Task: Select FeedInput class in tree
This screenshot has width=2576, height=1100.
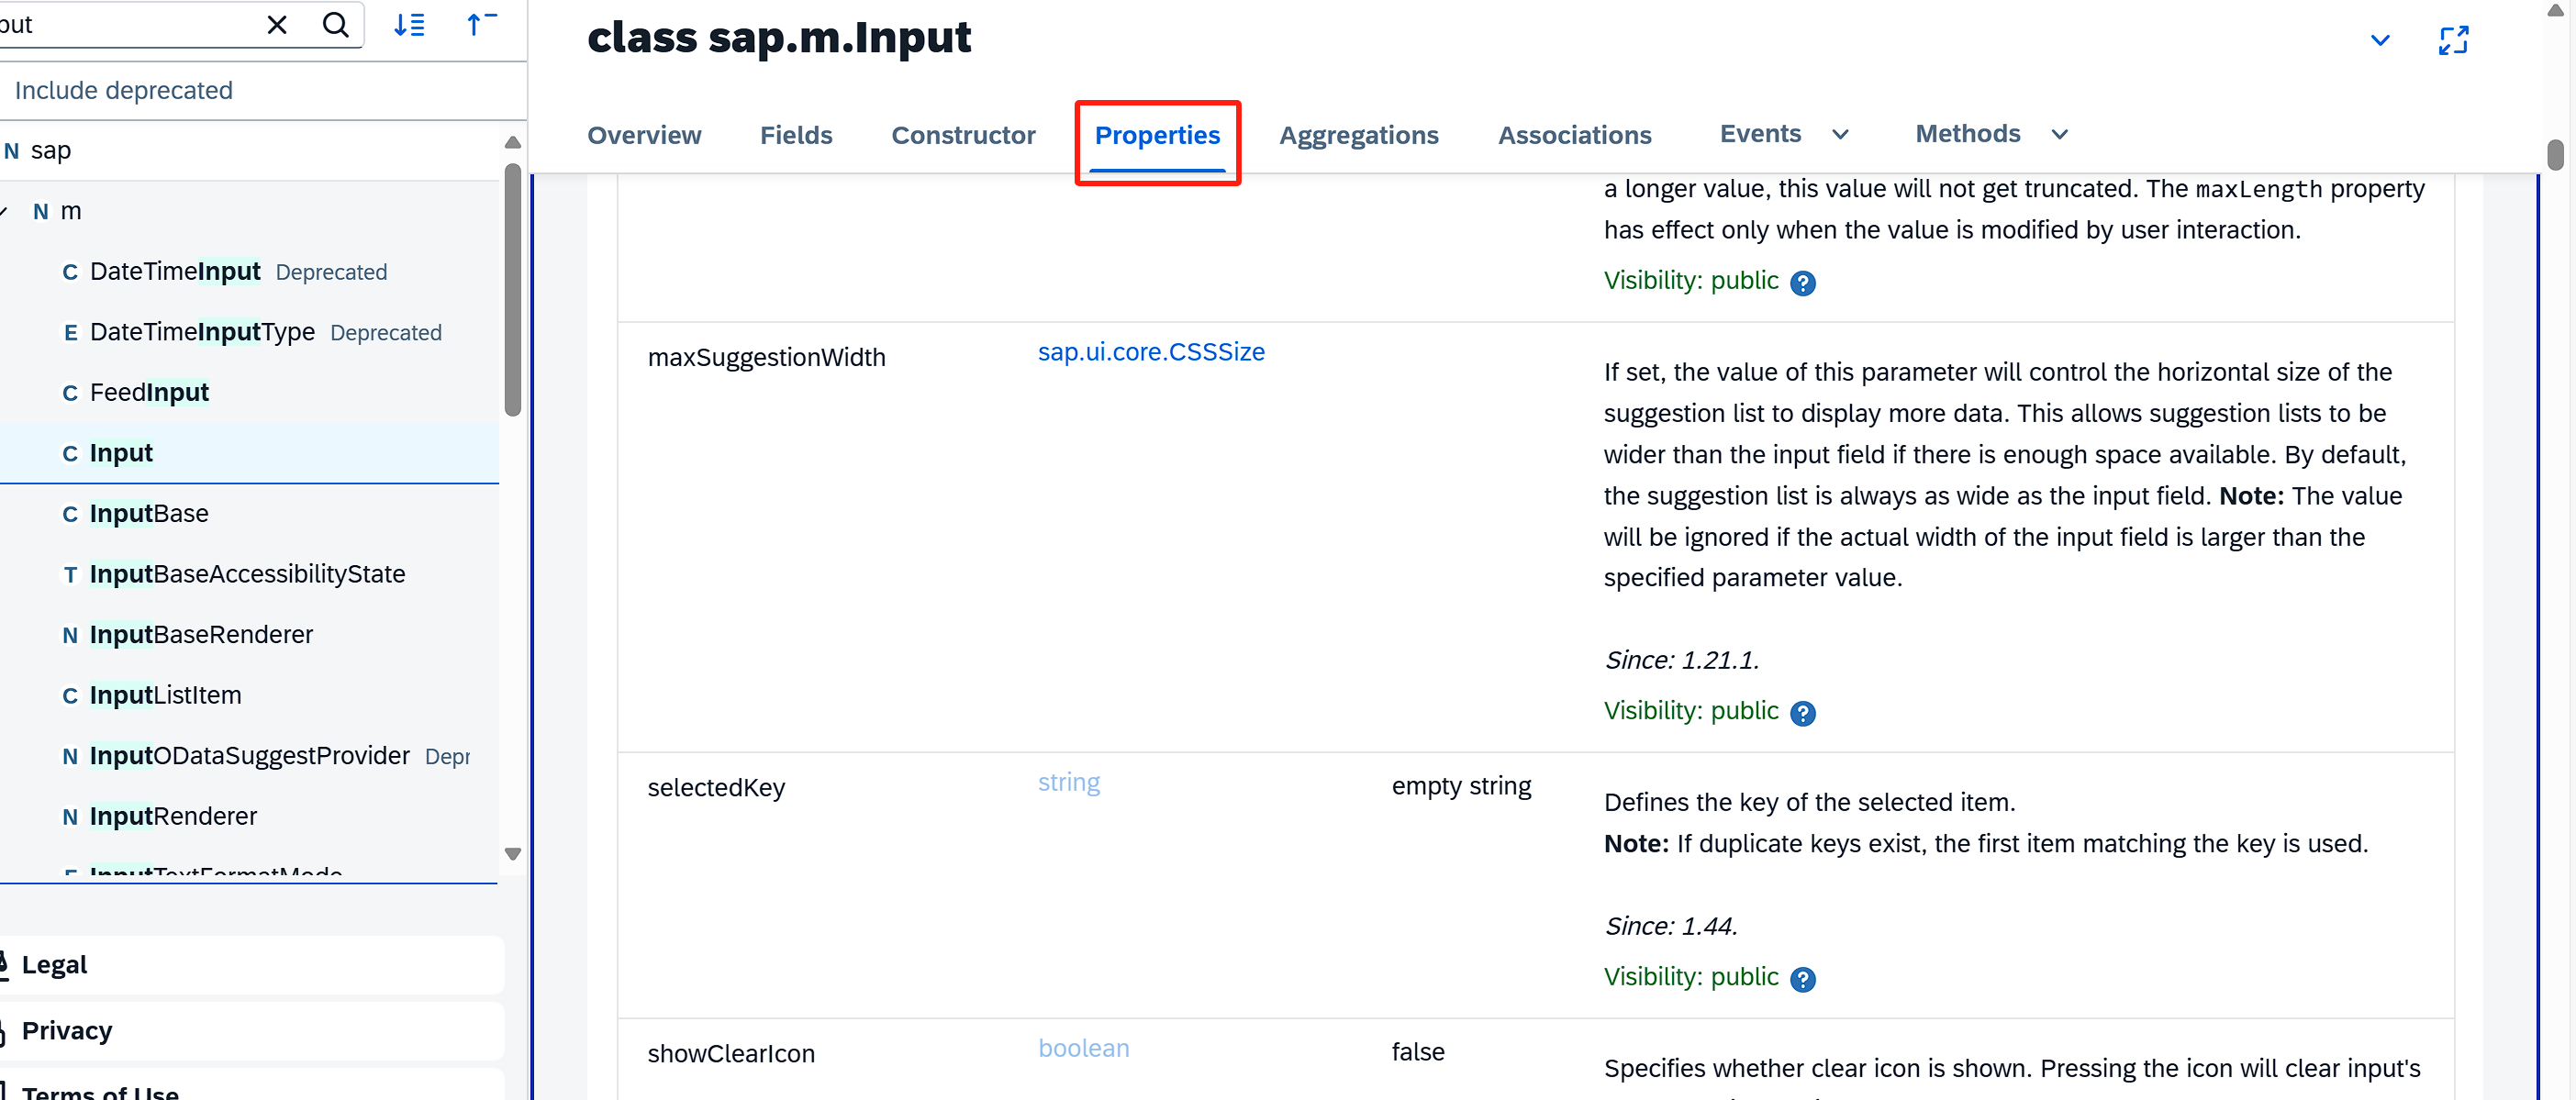Action: click(149, 393)
